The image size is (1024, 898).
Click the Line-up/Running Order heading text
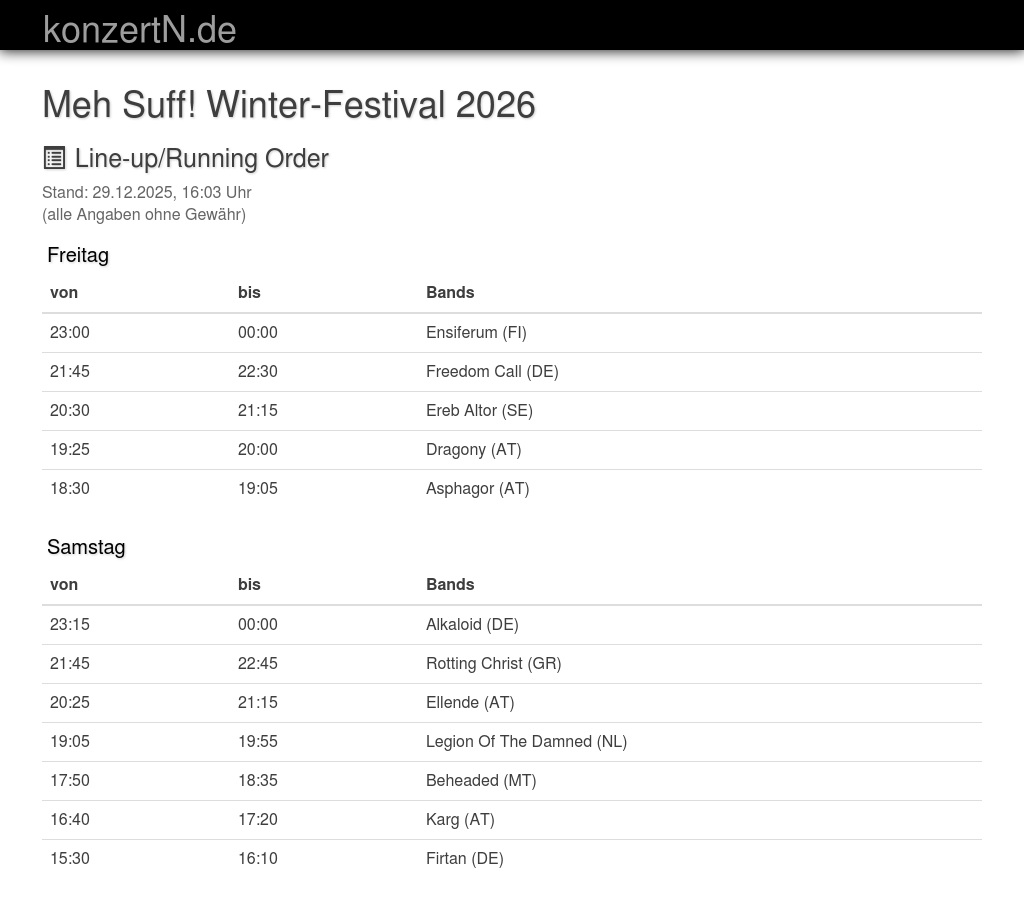click(201, 159)
